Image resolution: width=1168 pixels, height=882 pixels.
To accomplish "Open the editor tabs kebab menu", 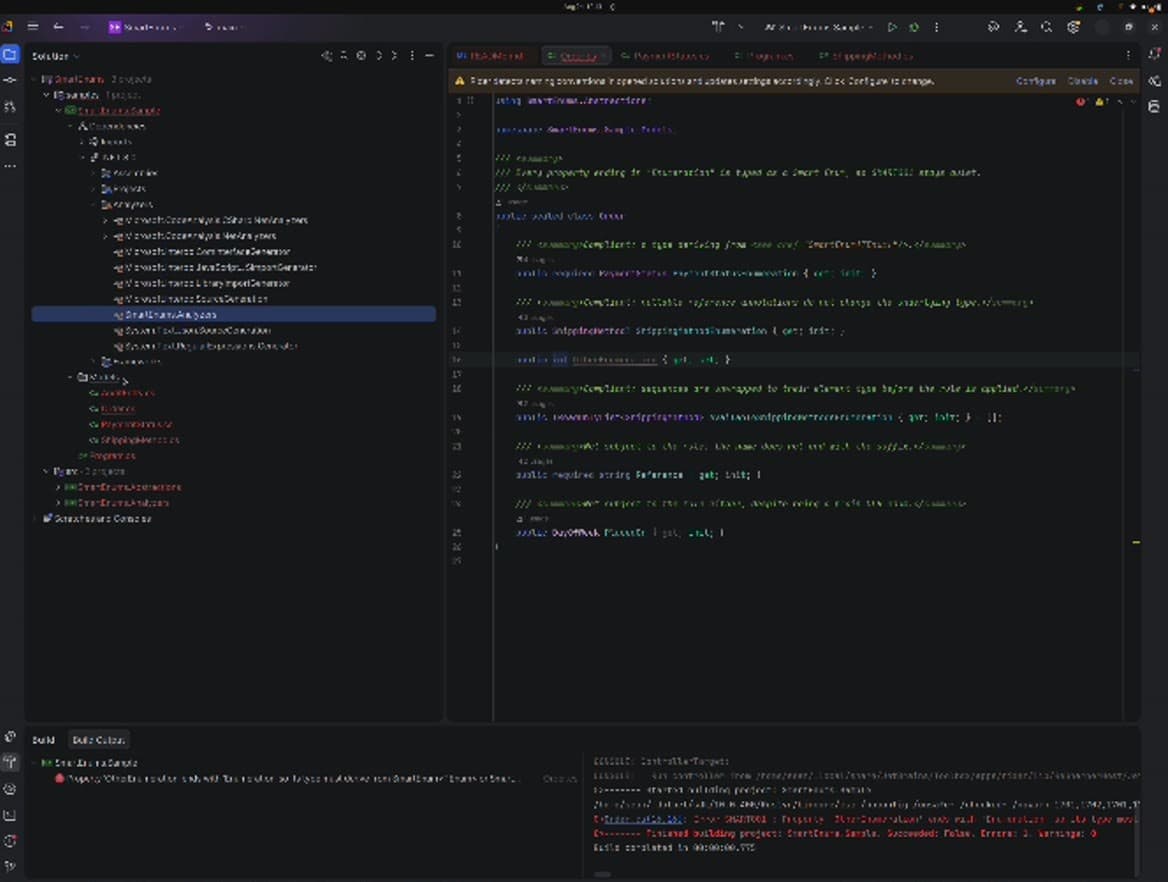I will click(1128, 55).
